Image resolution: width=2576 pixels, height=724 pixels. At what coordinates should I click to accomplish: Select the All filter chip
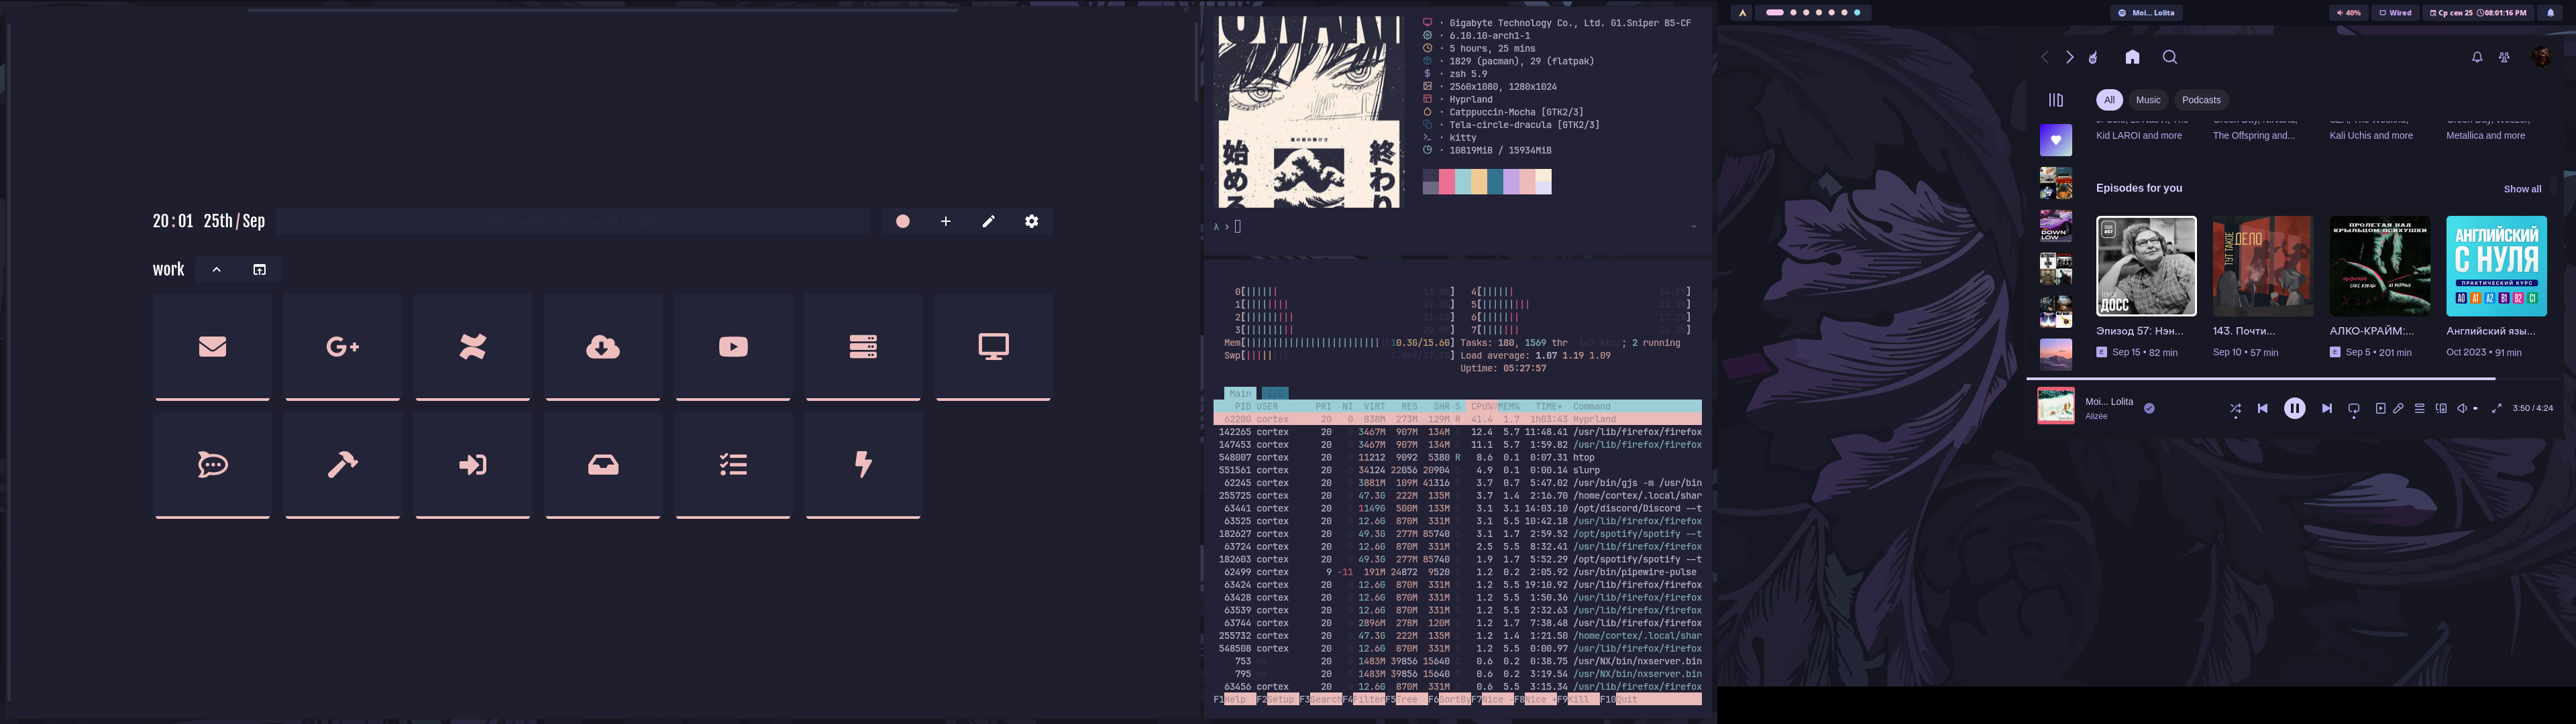coord(2109,100)
